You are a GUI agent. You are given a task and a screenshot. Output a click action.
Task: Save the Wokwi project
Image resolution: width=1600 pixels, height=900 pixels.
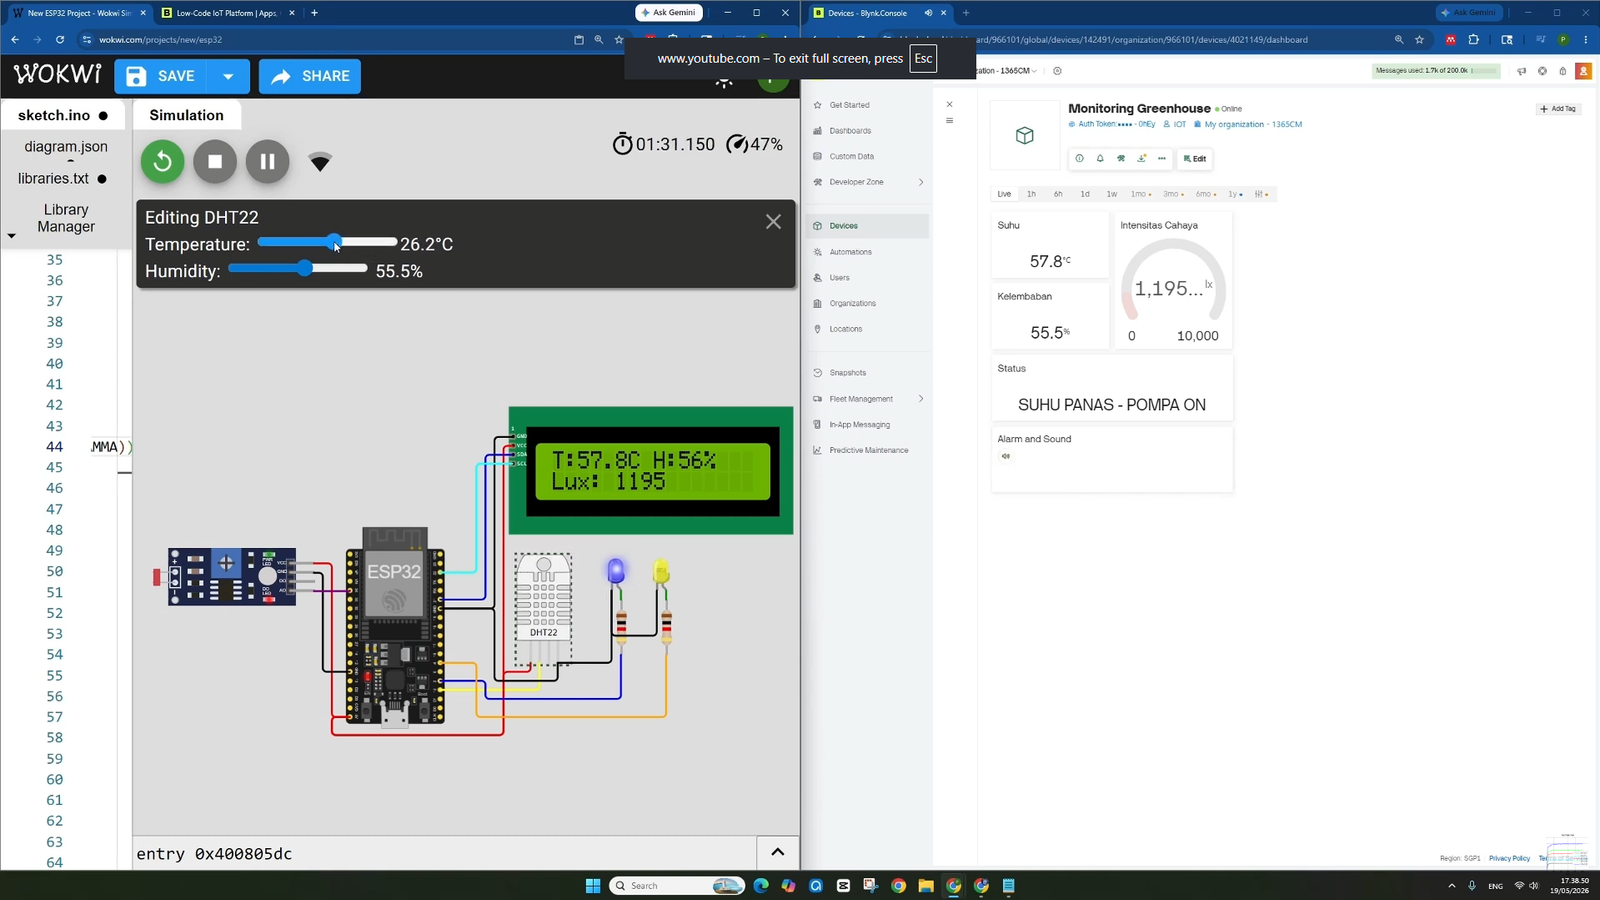(161, 76)
